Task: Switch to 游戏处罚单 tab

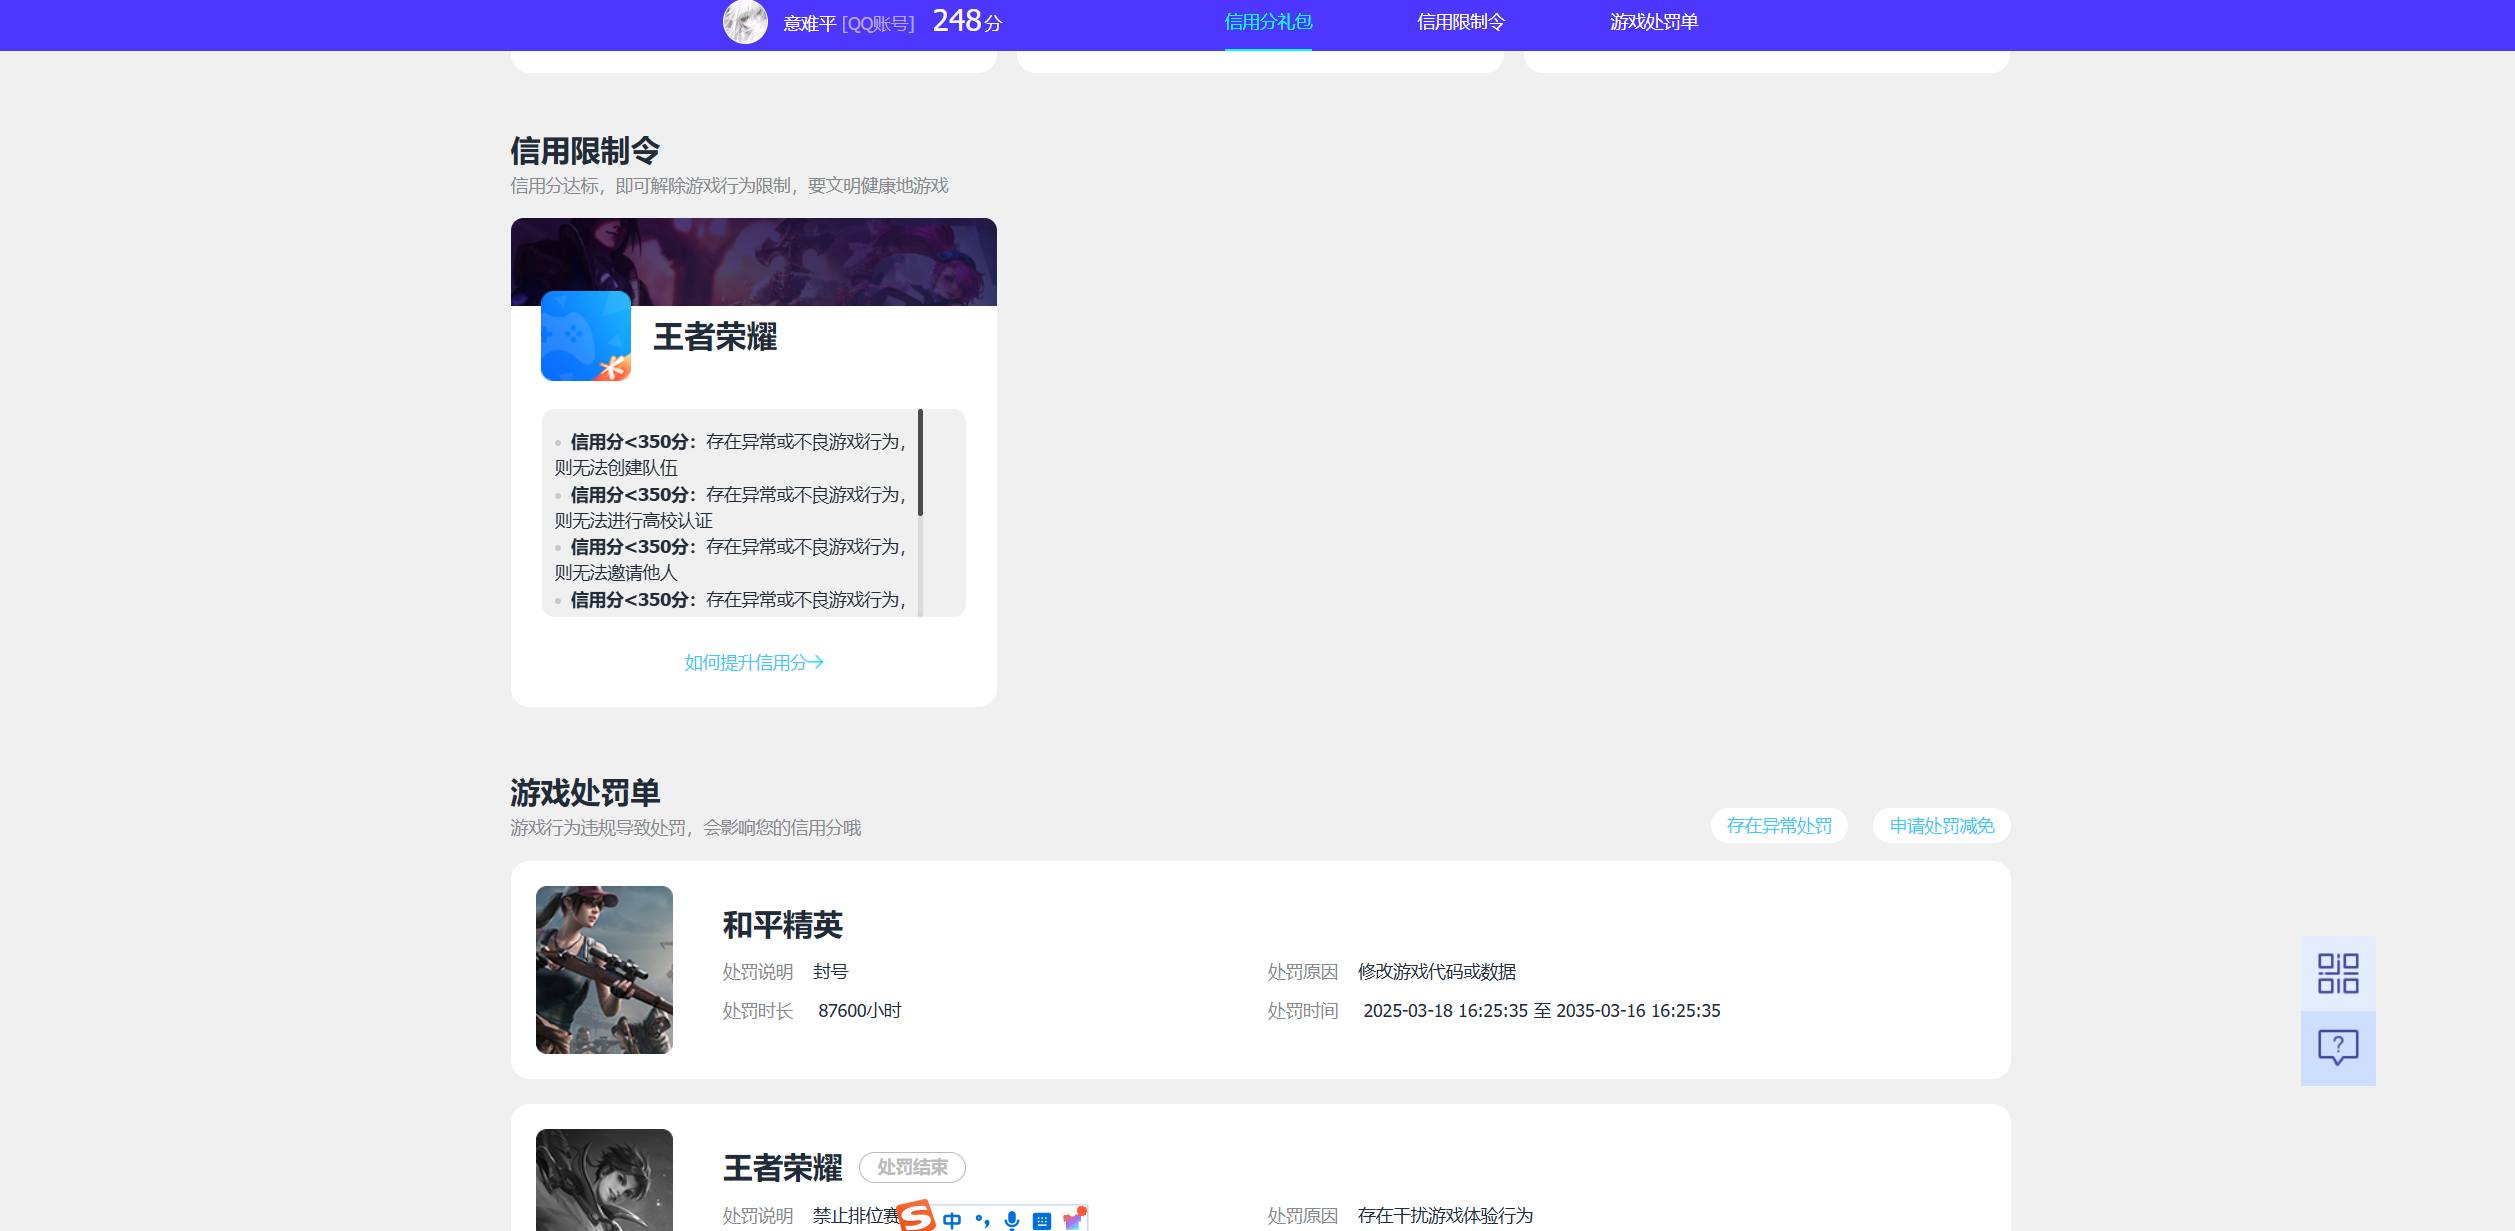Action: pyautogui.click(x=1654, y=22)
